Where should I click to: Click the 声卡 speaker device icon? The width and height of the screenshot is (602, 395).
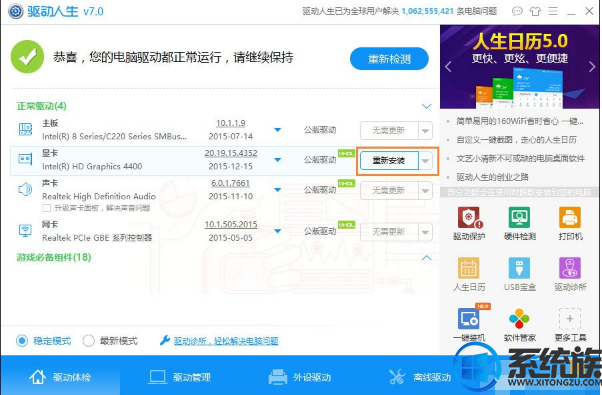tap(25, 189)
